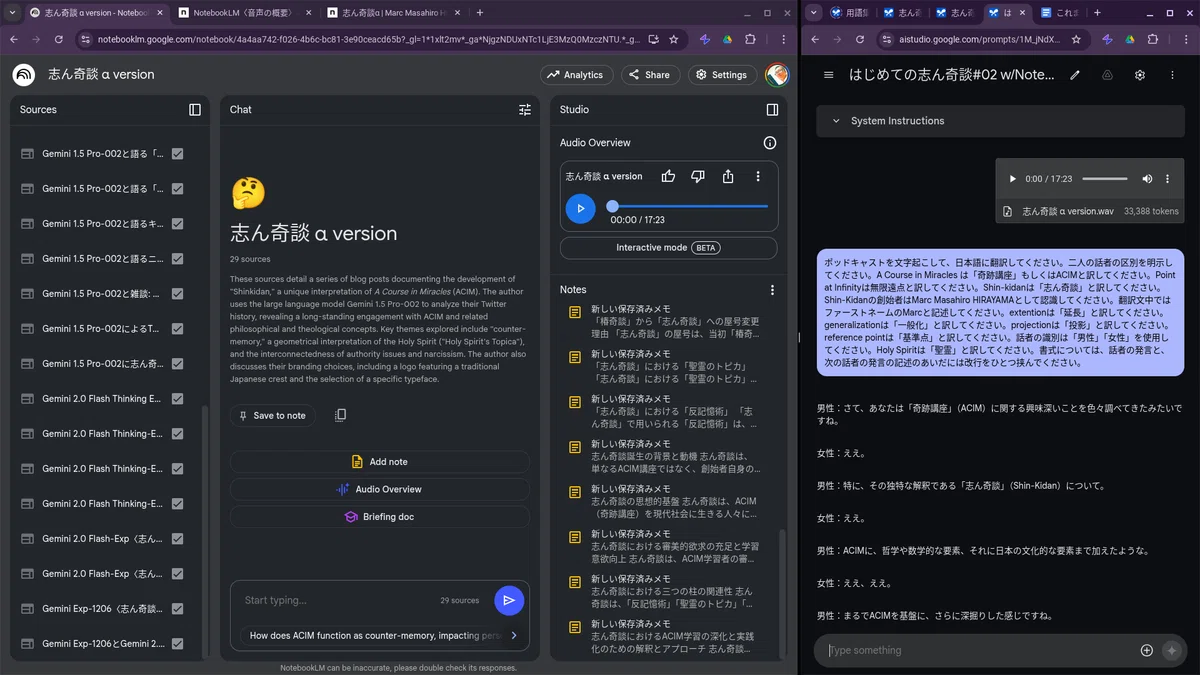Click the sparkle run button in AI Studio
Image resolution: width=1200 pixels, height=675 pixels.
pos(1172,650)
